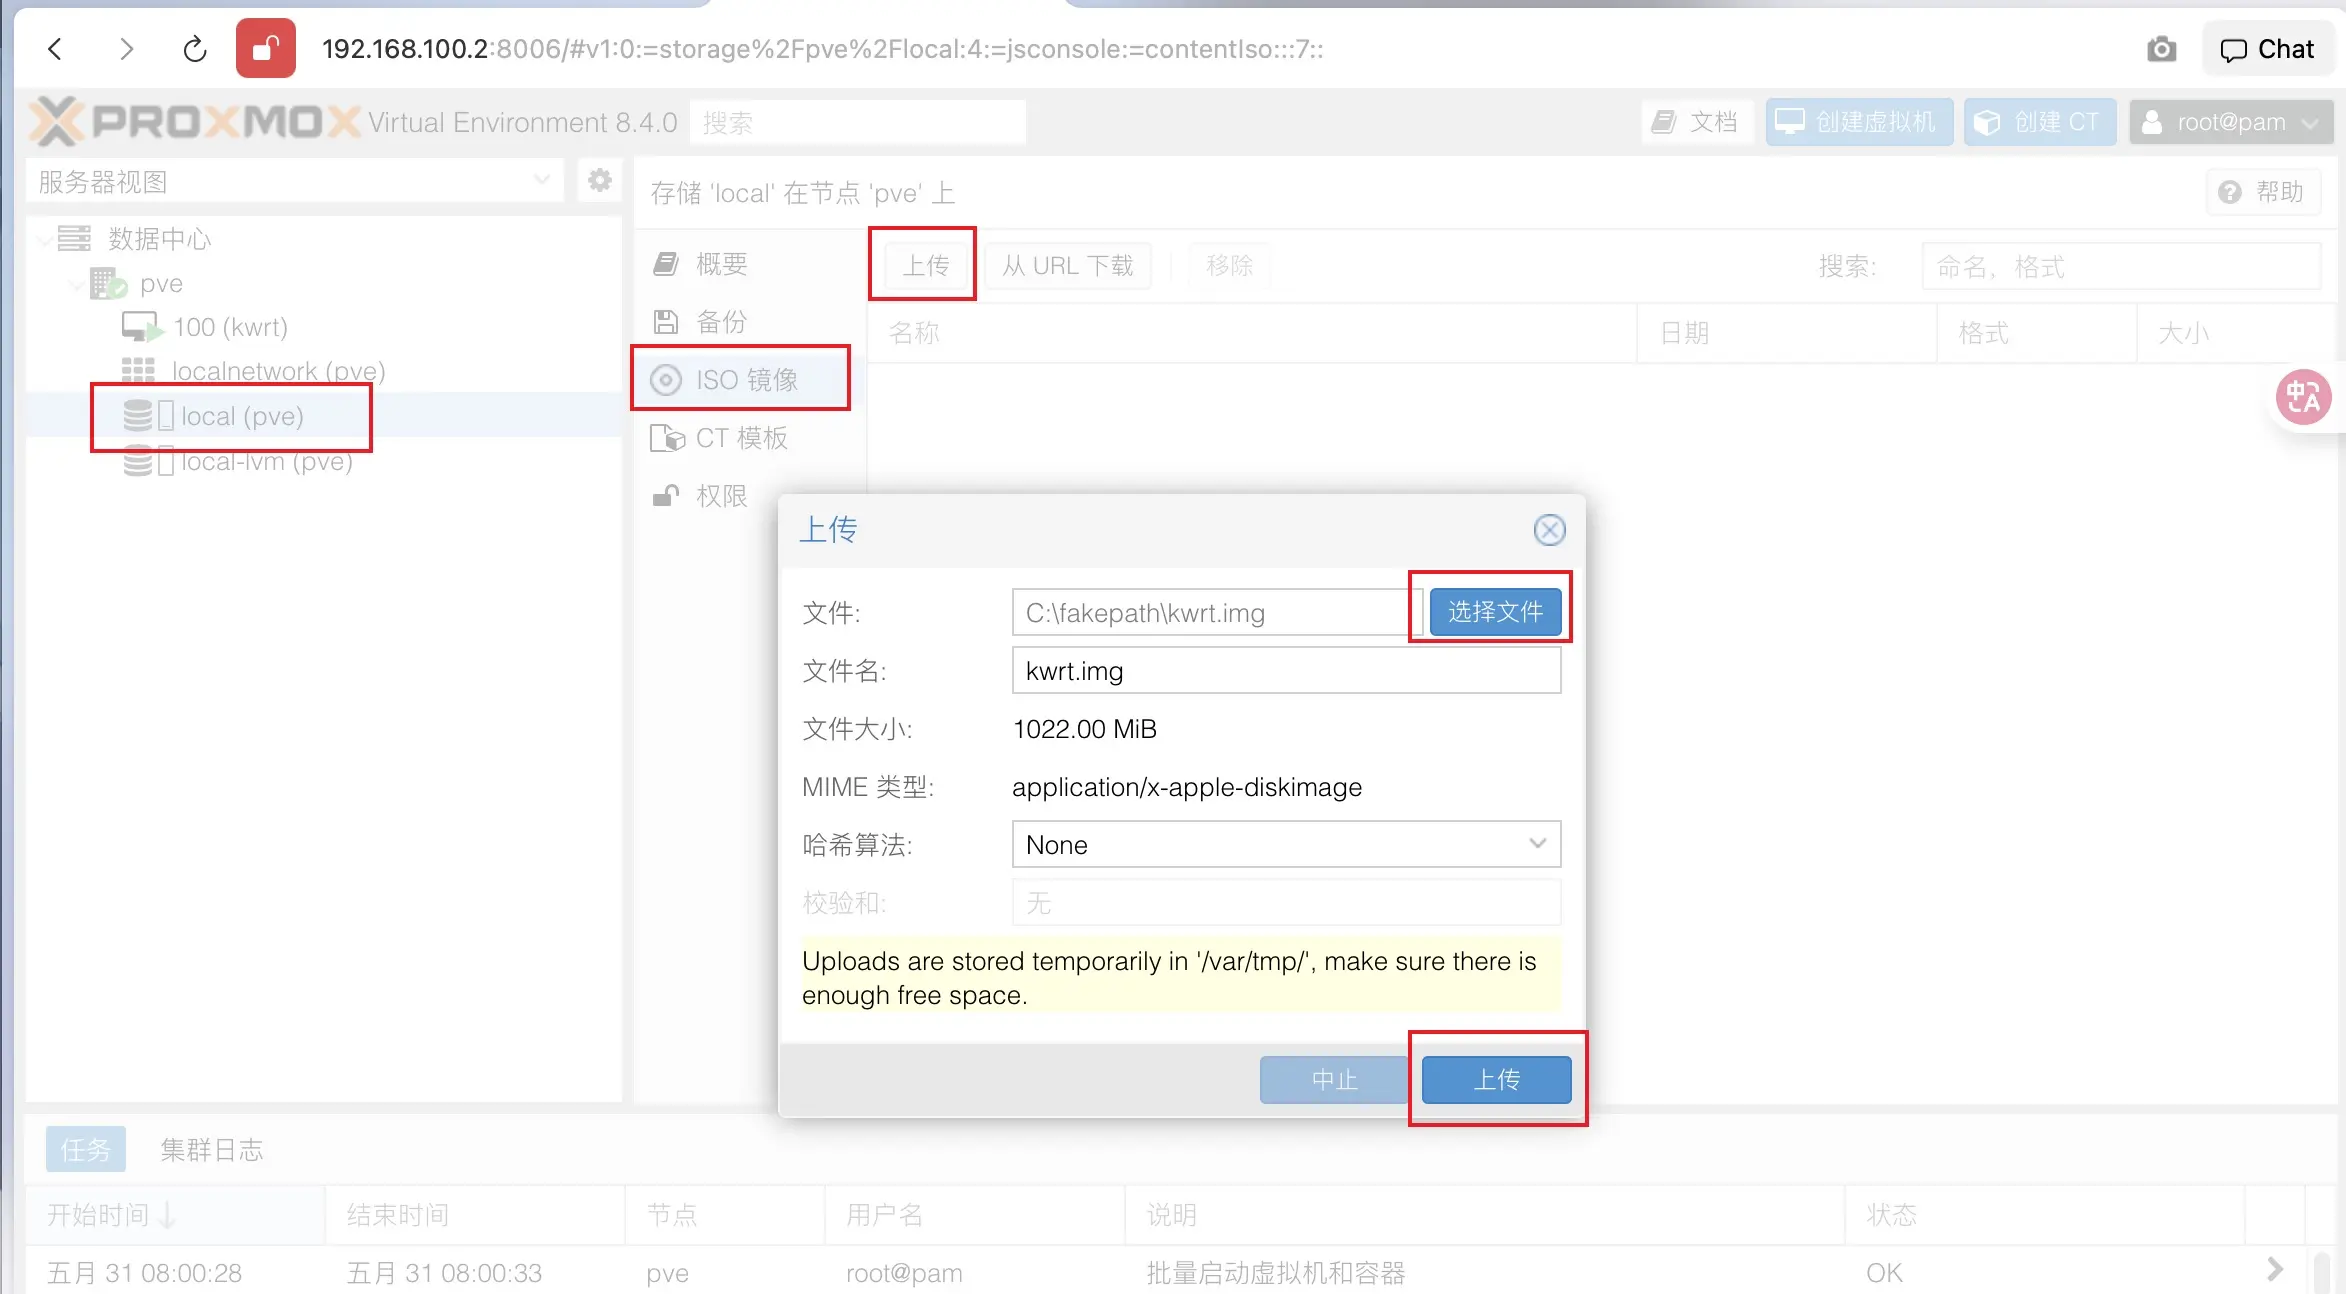Click the select file button
The width and height of the screenshot is (2346, 1294).
tap(1494, 612)
